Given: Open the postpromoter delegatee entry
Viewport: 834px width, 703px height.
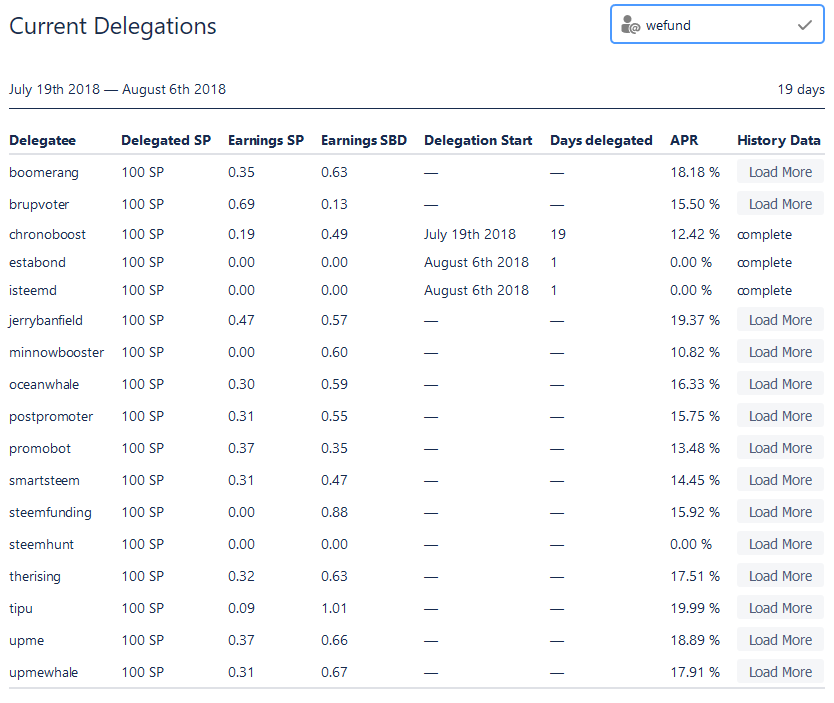Looking at the screenshot, I should click(51, 416).
